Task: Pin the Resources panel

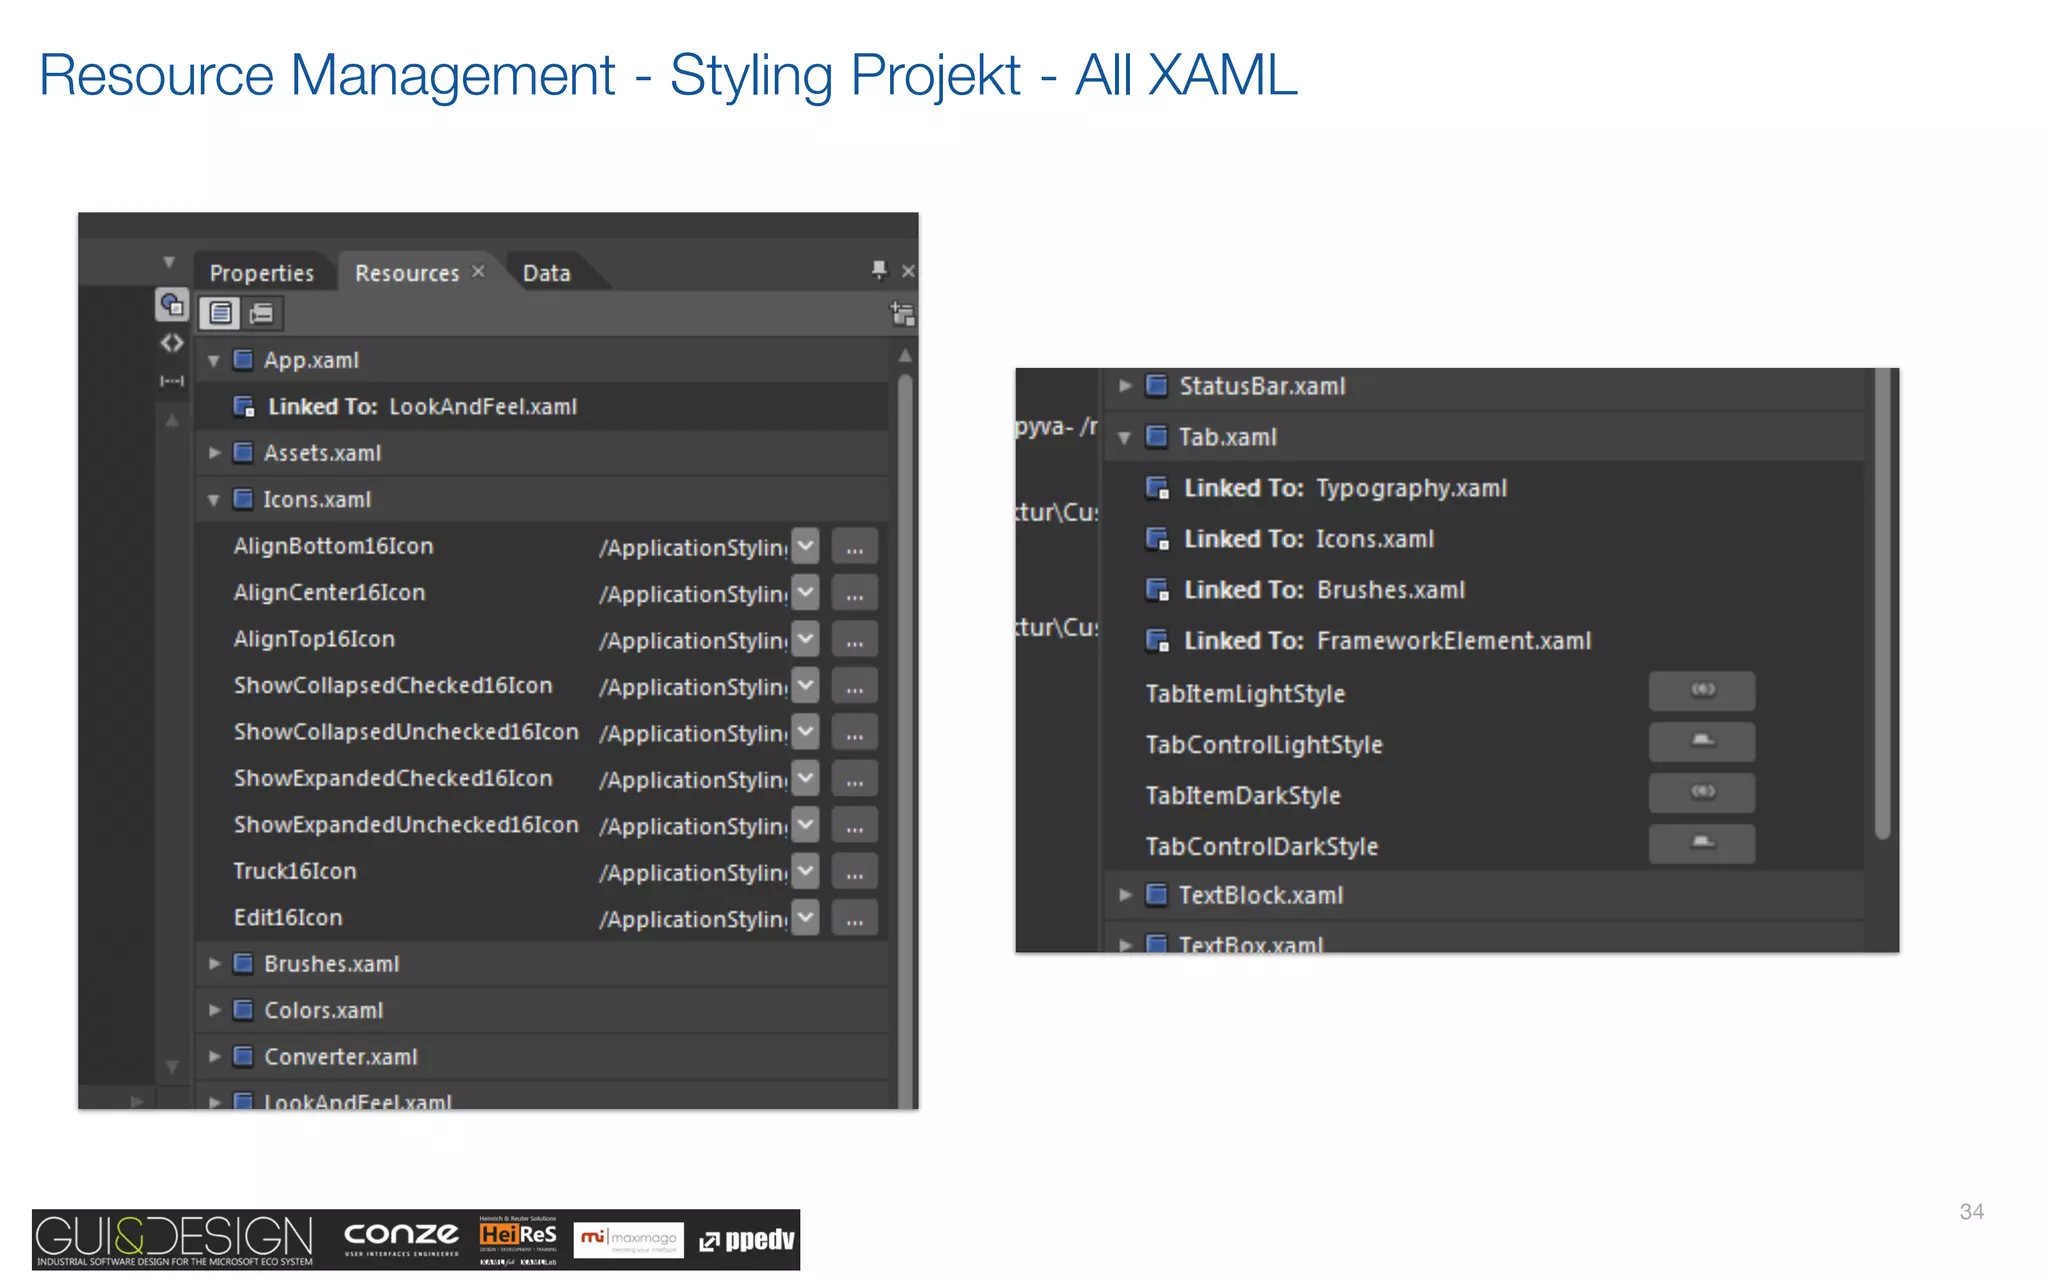Action: [x=879, y=269]
